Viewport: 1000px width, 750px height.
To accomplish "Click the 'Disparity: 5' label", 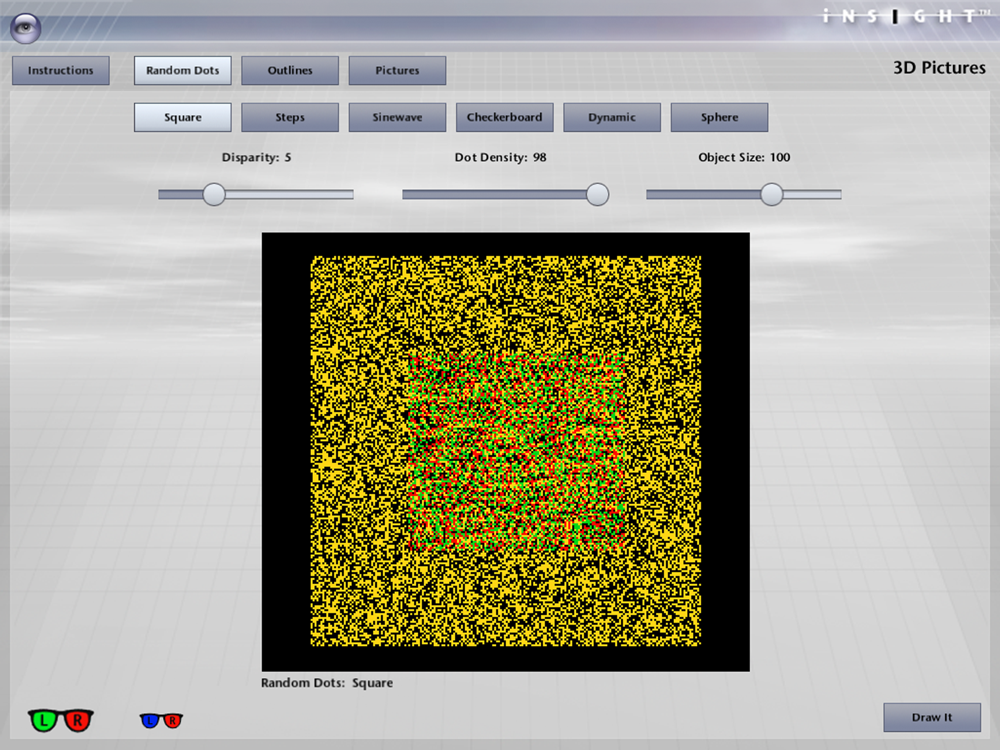I will 256,158.
